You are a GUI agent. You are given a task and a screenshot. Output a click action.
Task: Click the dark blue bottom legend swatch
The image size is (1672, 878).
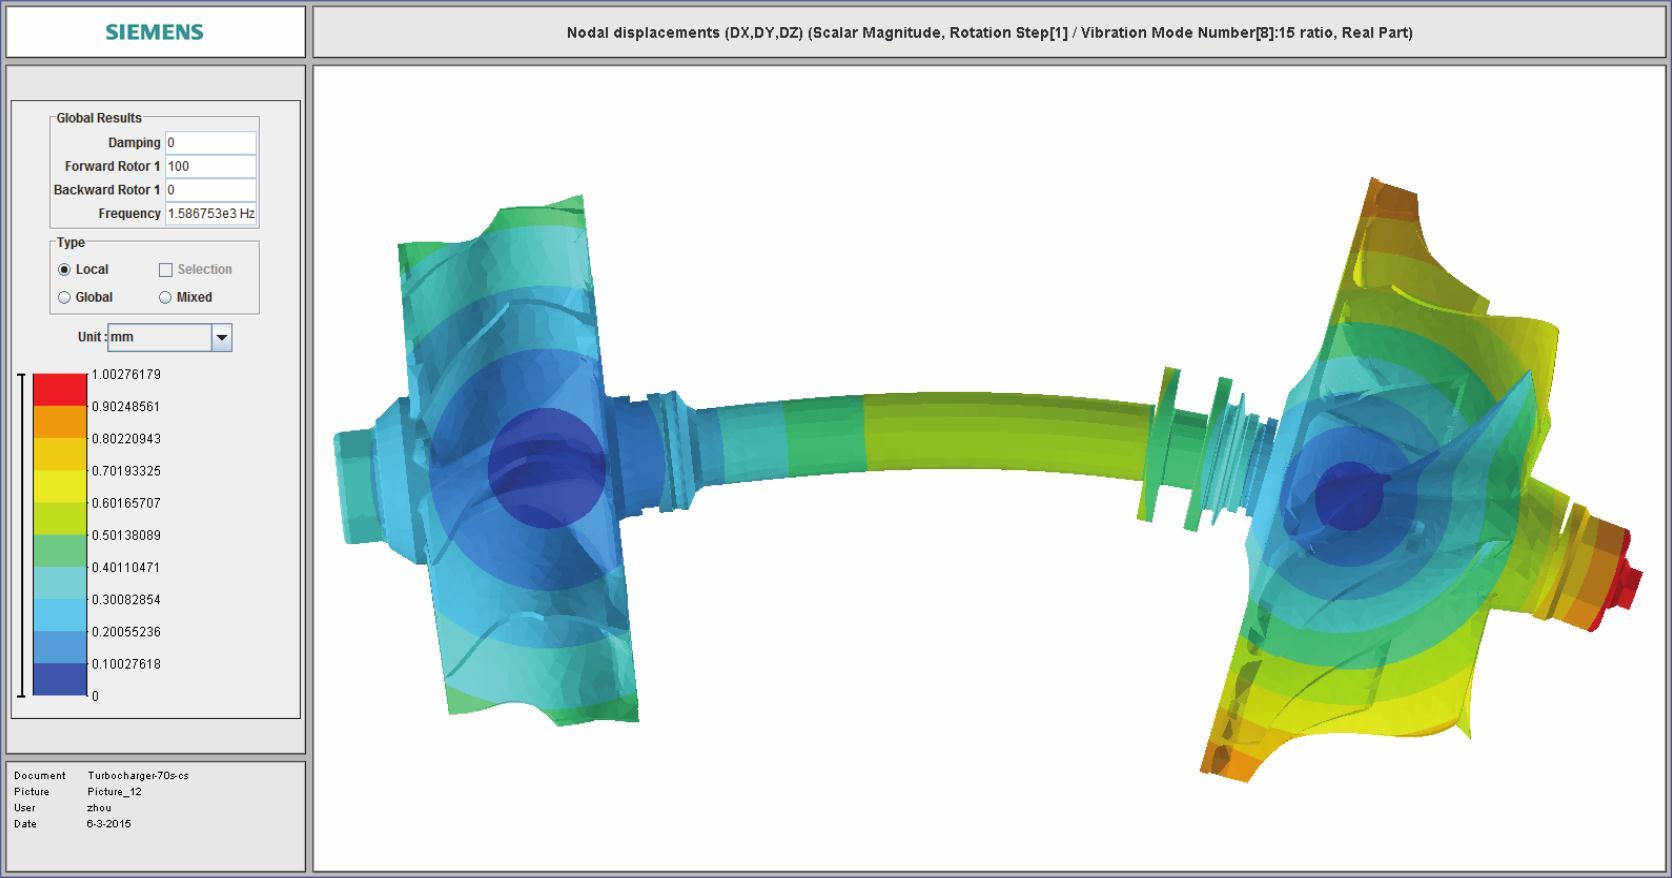pos(60,680)
